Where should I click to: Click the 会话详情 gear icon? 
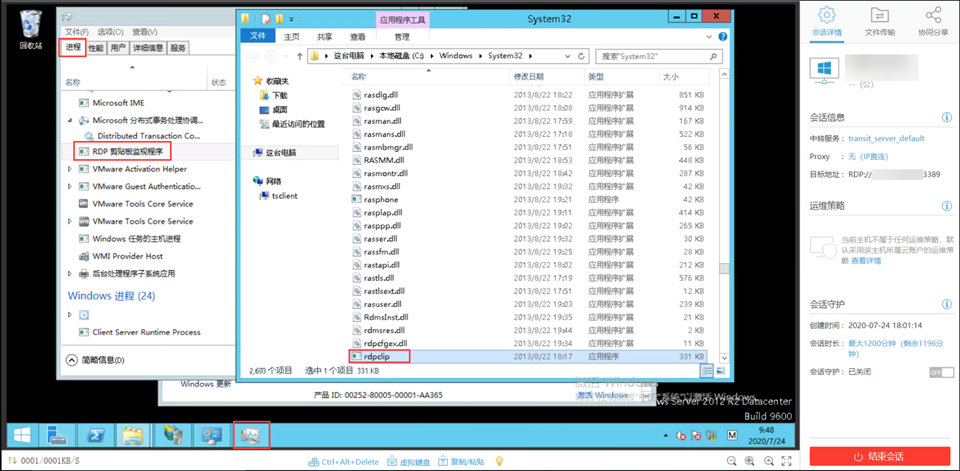(827, 15)
